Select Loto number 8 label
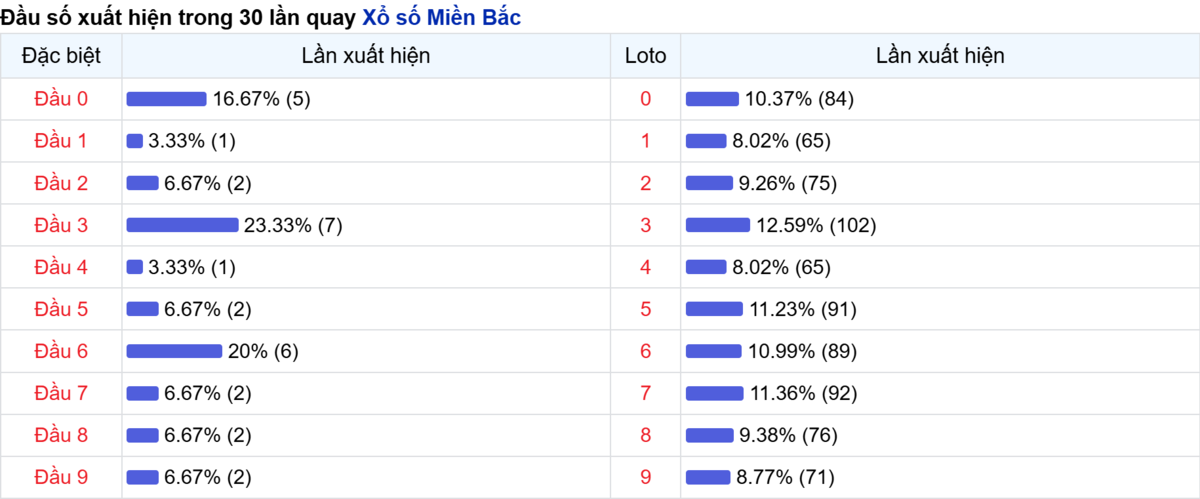Screen dimensions: 1200x499 (645, 435)
